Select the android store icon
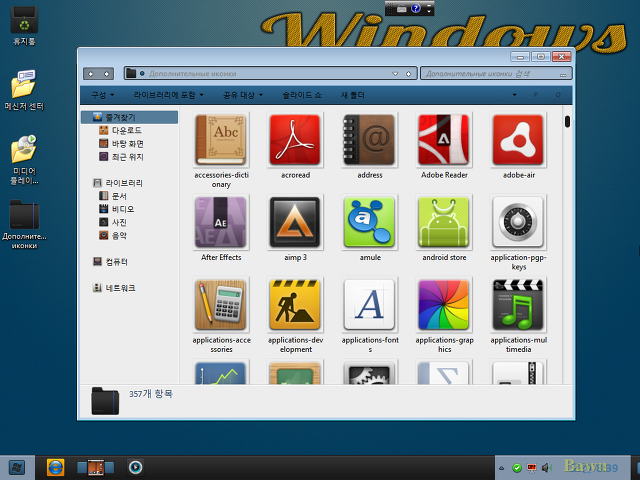This screenshot has height=480, width=640. click(444, 222)
